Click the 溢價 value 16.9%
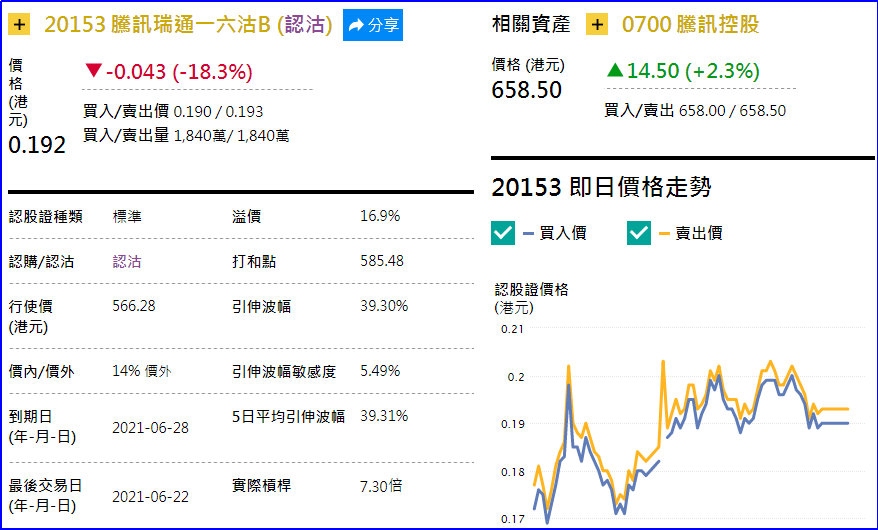 tap(380, 216)
